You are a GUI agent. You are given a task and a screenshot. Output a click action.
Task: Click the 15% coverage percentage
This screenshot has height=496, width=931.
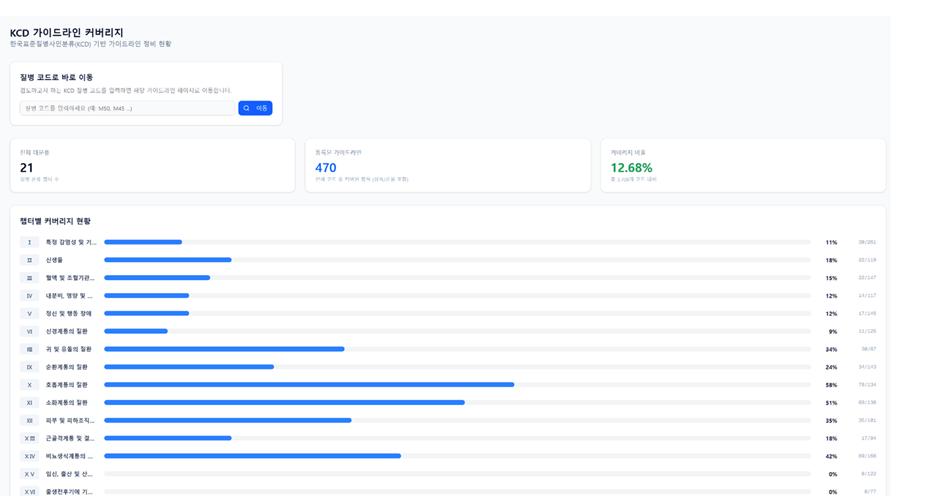click(x=831, y=278)
